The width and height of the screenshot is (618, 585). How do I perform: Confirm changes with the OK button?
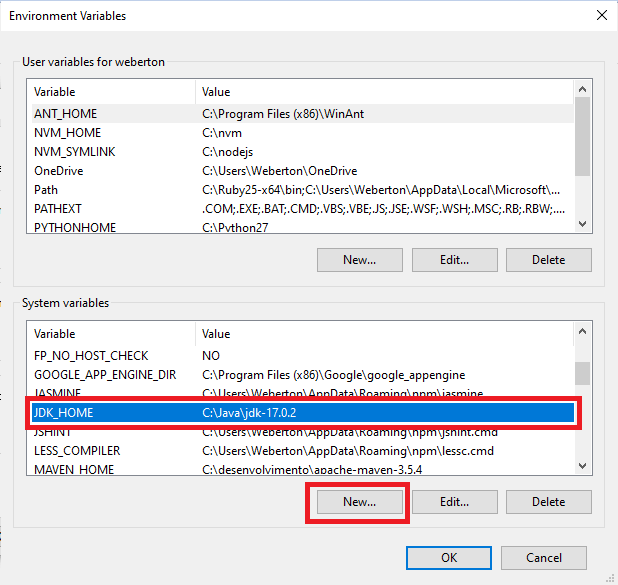[449, 558]
